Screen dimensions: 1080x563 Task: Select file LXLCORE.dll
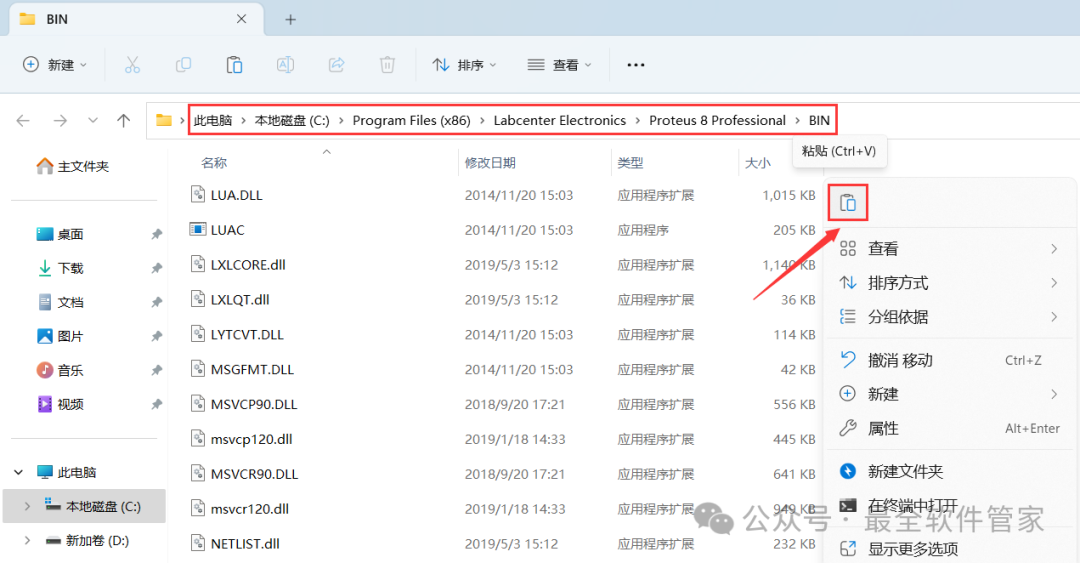pos(248,265)
